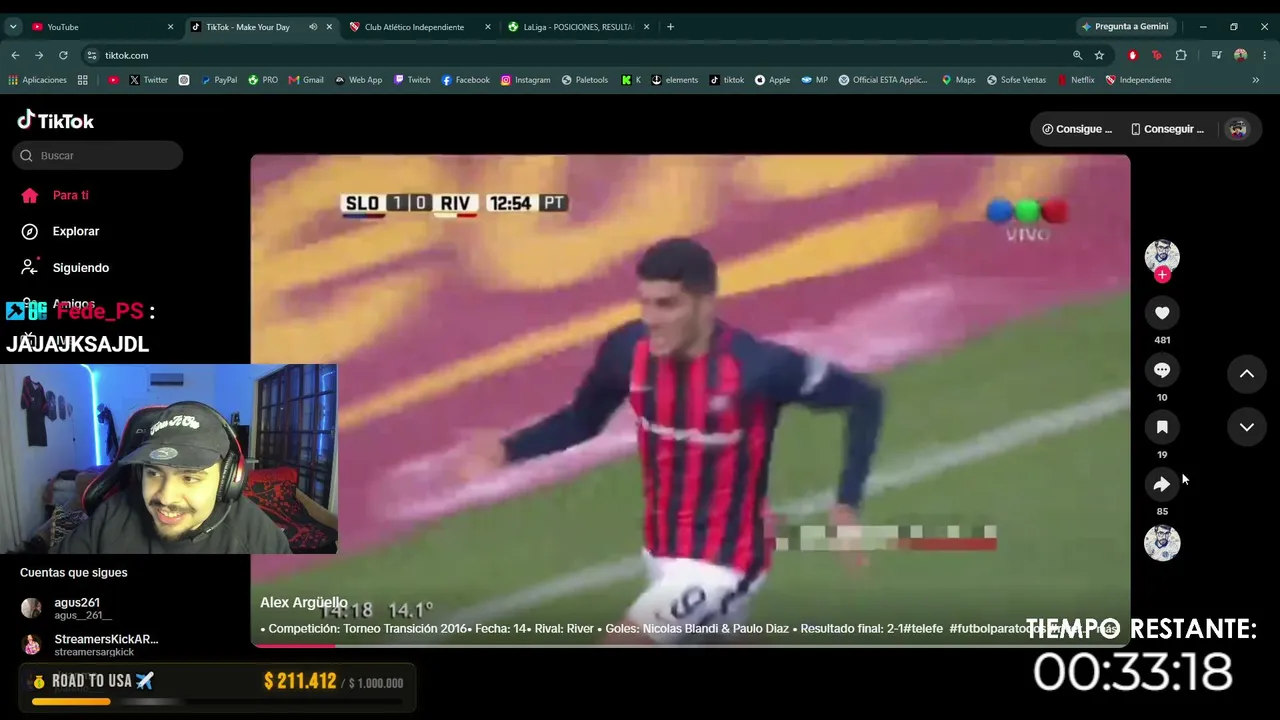Open the Facebook bookmark
The image size is (1280, 720).
[x=465, y=80]
